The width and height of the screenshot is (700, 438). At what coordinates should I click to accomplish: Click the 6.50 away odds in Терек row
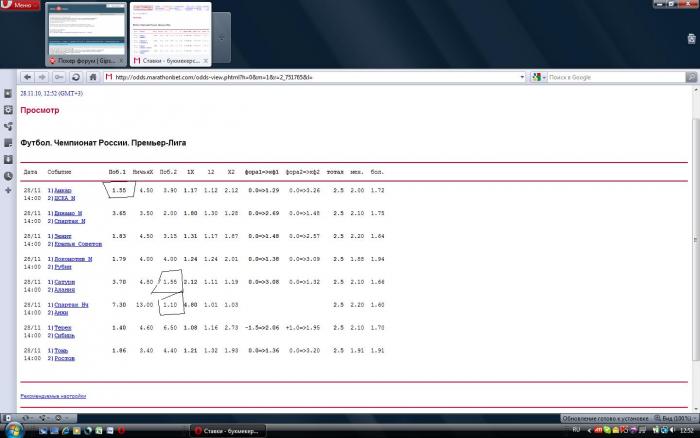(170, 328)
